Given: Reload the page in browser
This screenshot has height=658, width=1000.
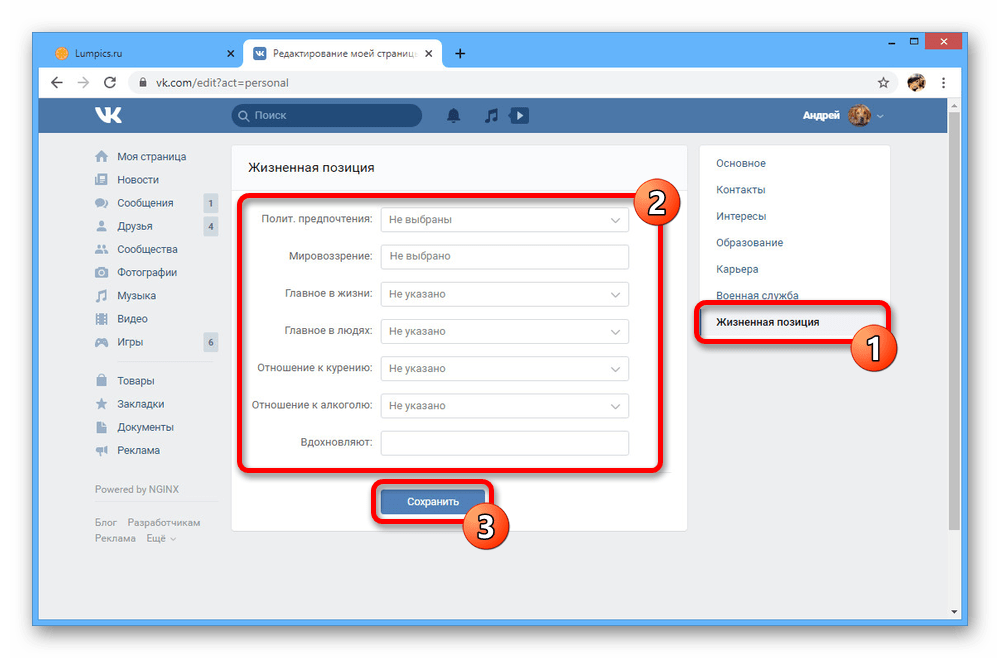Looking at the screenshot, I should [110, 83].
